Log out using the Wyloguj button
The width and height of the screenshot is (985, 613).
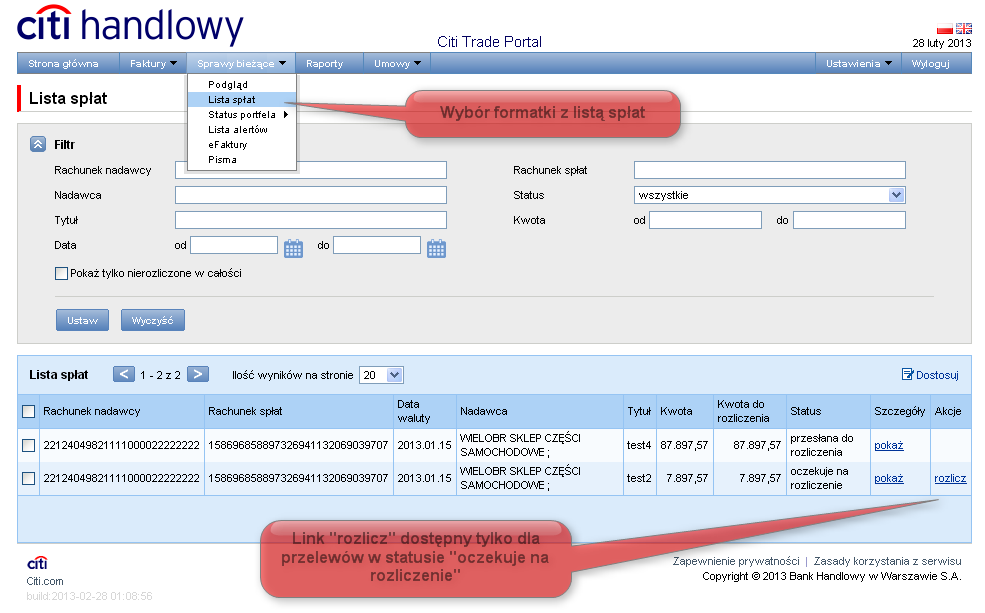[930, 63]
